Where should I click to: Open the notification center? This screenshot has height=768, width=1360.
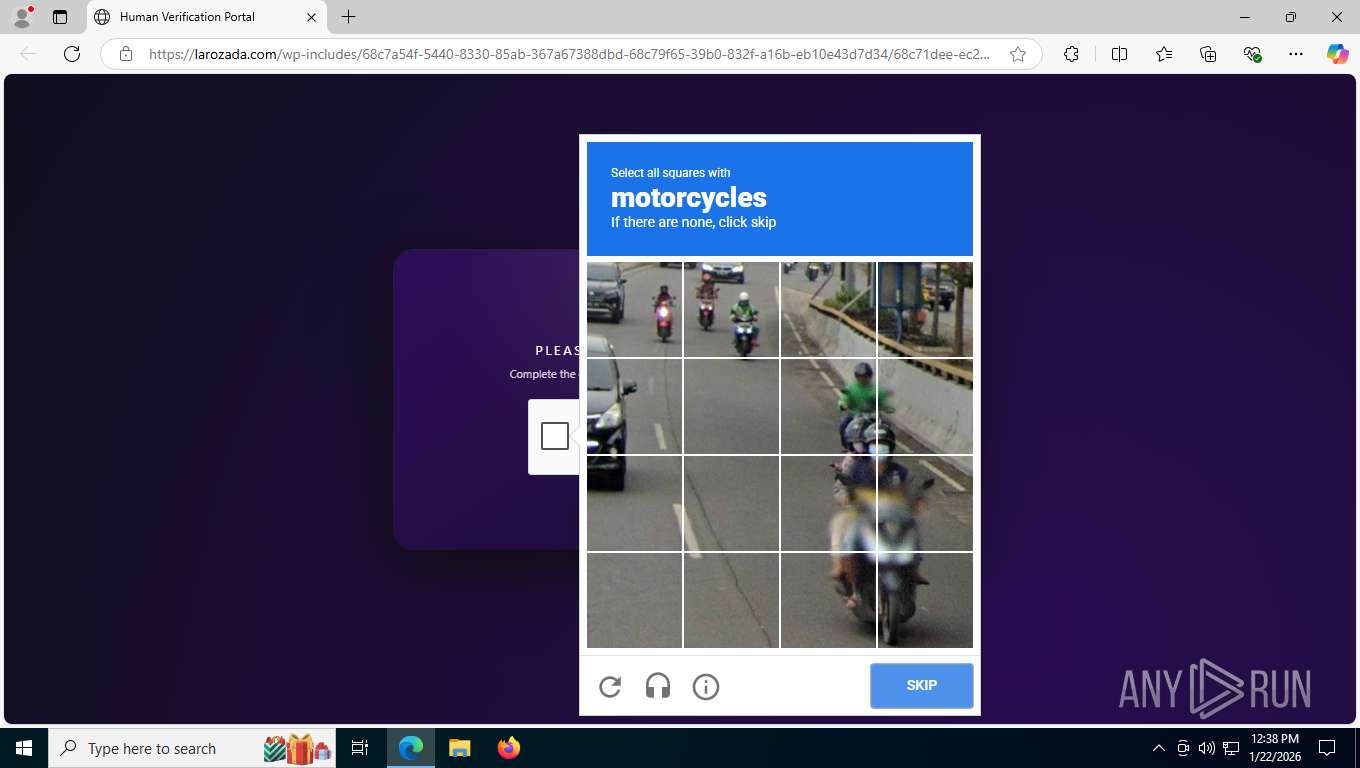[1327, 748]
